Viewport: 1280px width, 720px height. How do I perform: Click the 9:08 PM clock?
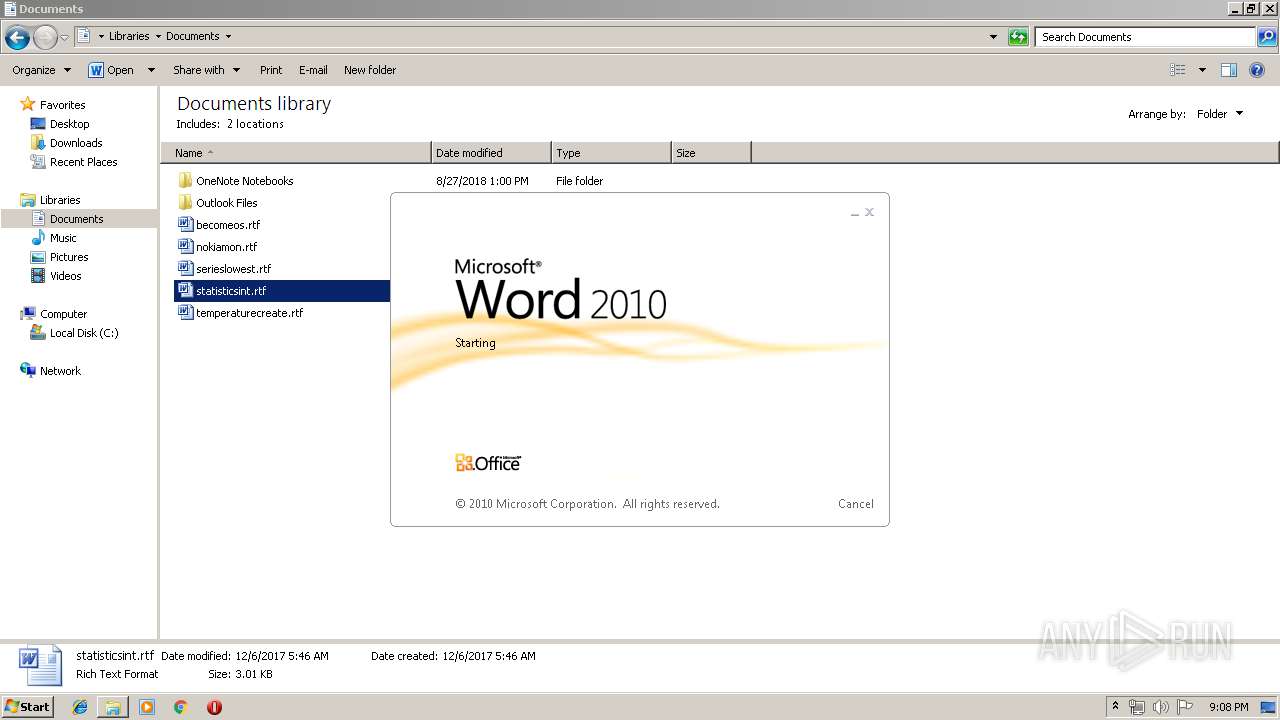(1228, 707)
